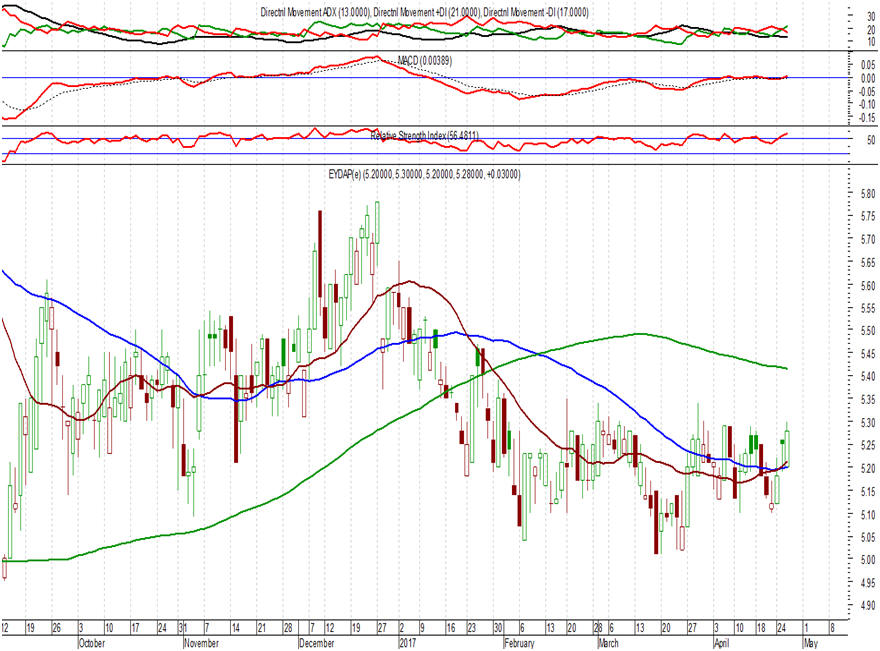Select the 23 date tick label
The height and width of the screenshot is (651, 880).
472,627
